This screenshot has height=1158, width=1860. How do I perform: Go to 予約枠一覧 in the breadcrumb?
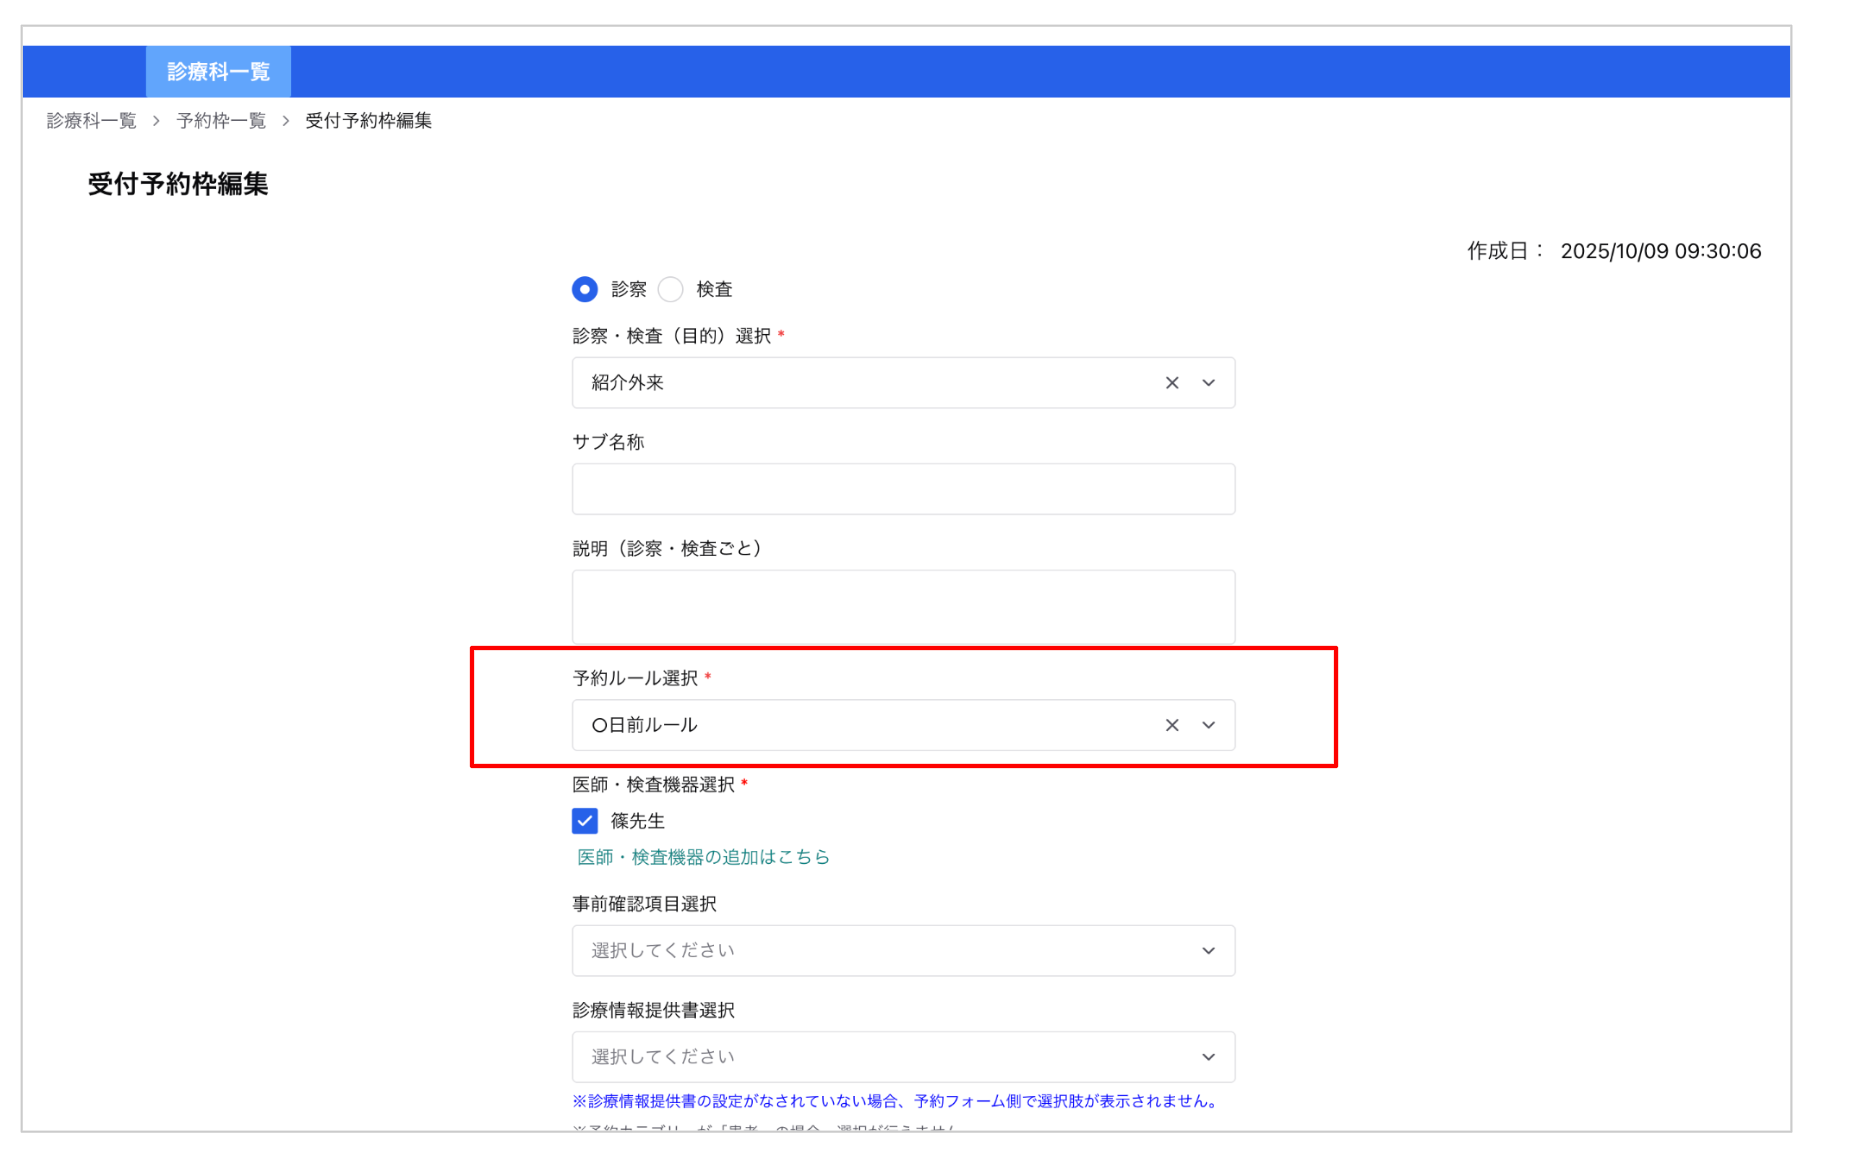click(221, 121)
